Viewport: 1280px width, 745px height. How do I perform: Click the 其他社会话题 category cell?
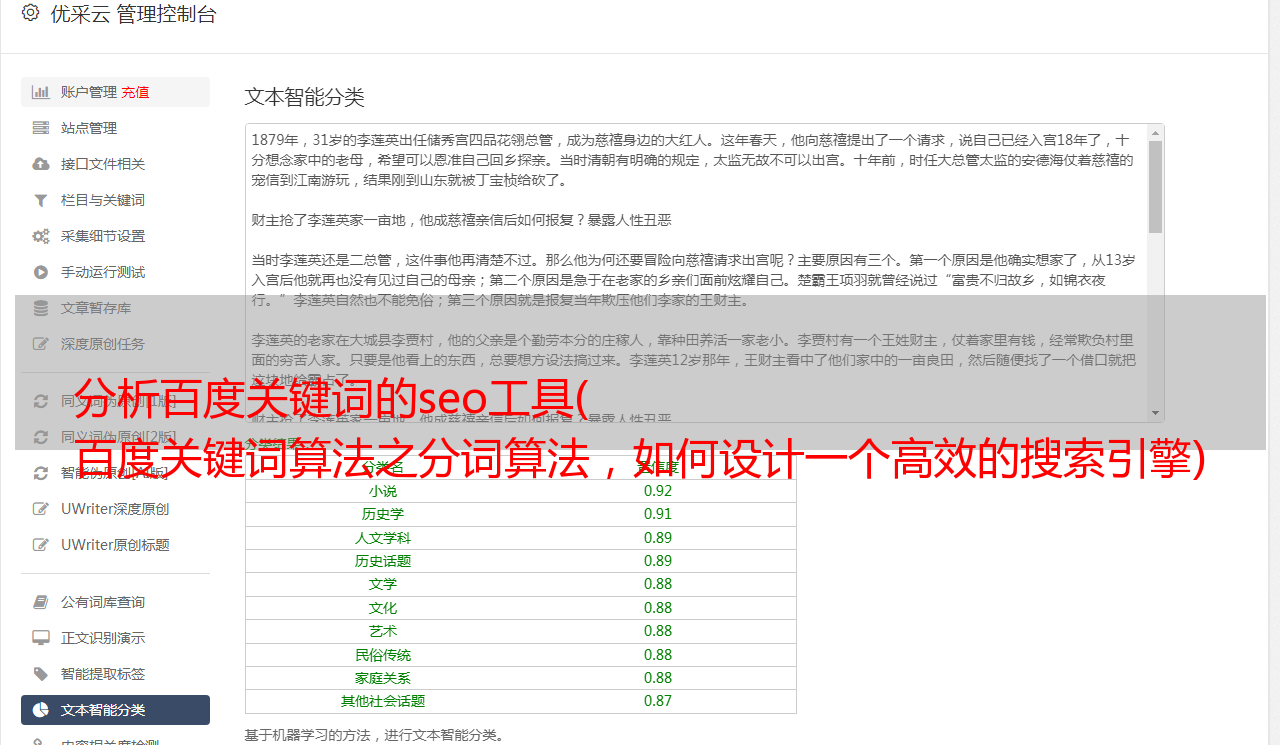(x=383, y=701)
